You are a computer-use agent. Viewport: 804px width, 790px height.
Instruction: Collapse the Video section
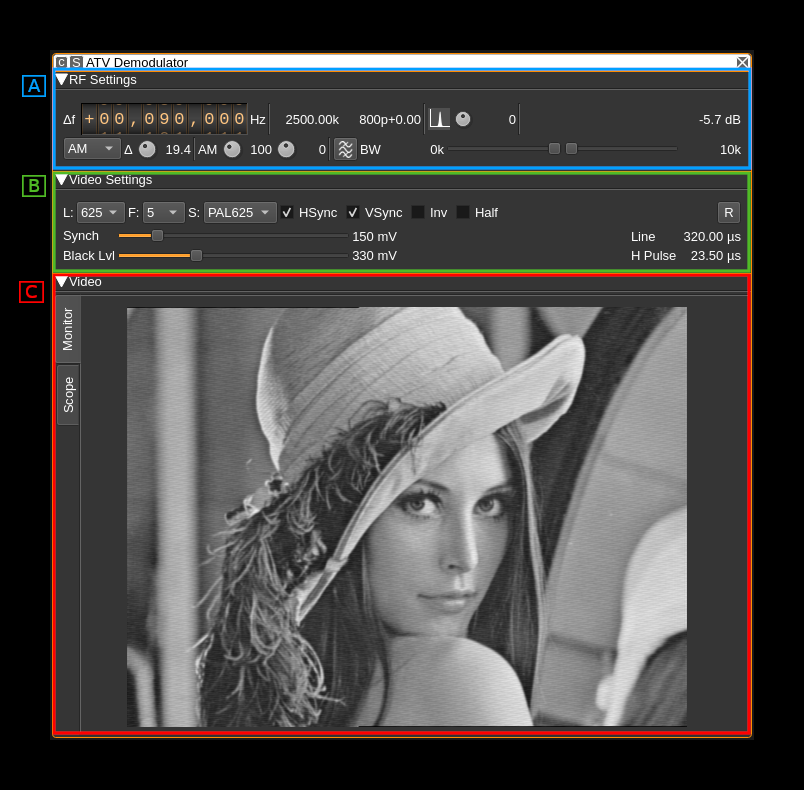(62, 281)
